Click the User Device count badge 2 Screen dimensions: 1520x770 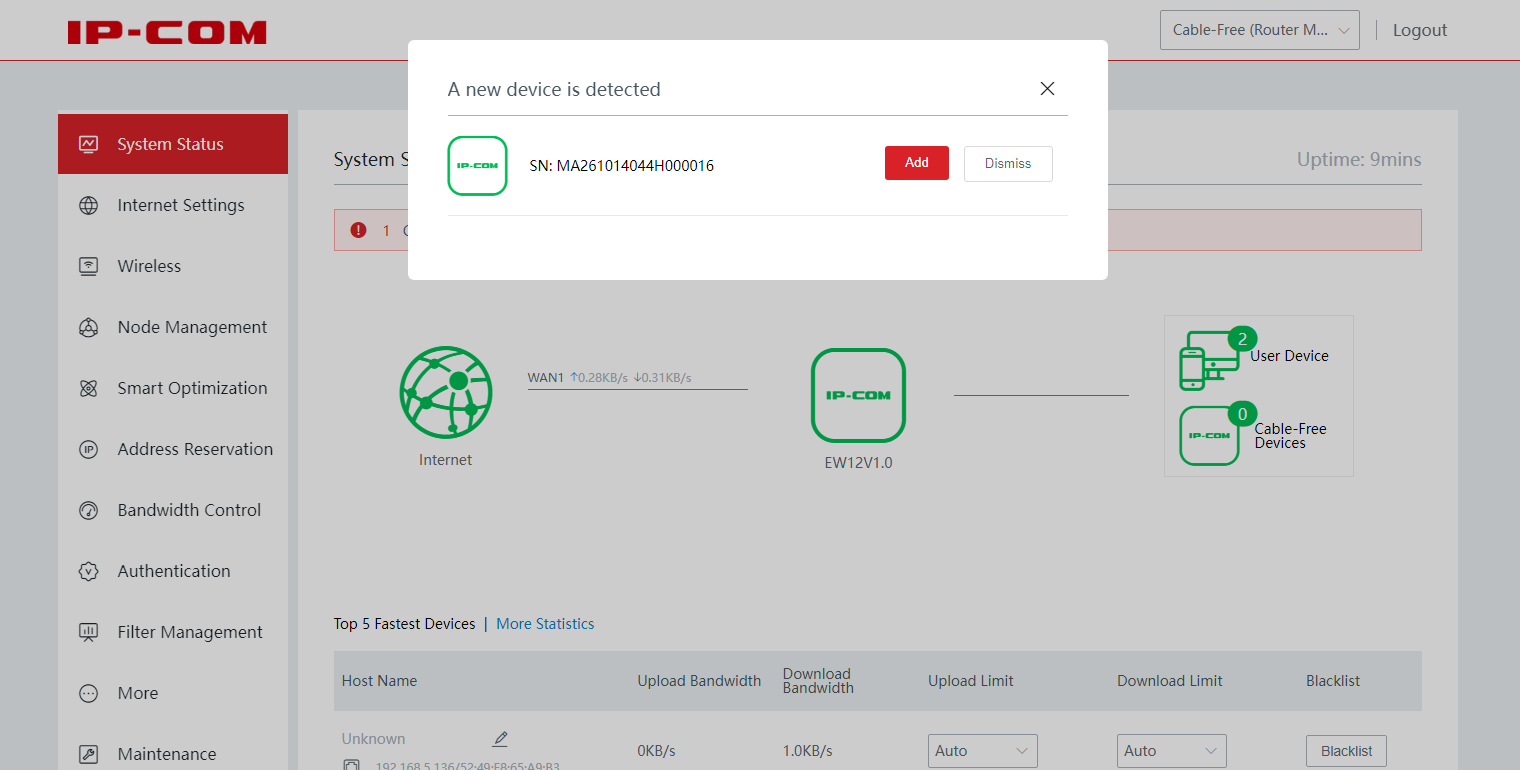click(1242, 338)
